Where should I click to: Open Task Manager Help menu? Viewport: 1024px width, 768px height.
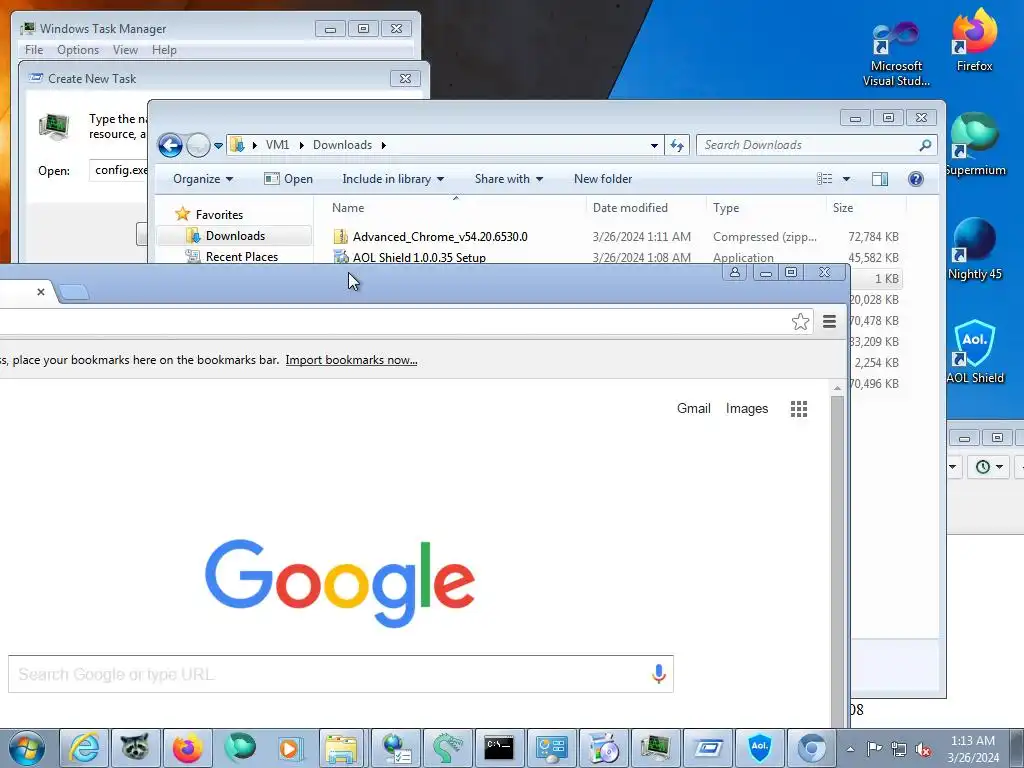(164, 50)
